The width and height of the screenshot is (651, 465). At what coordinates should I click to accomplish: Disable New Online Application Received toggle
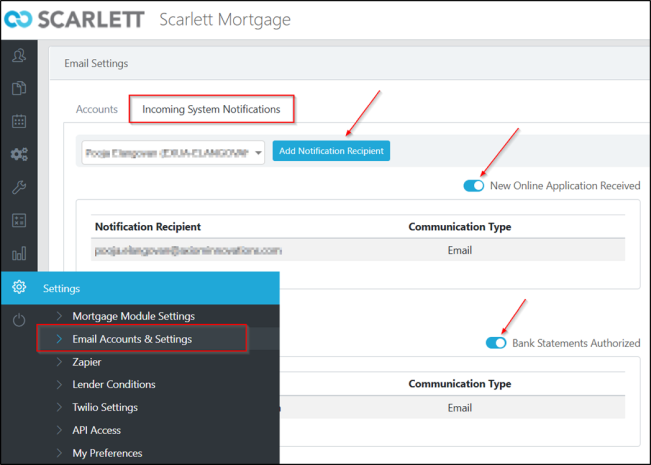(x=474, y=185)
